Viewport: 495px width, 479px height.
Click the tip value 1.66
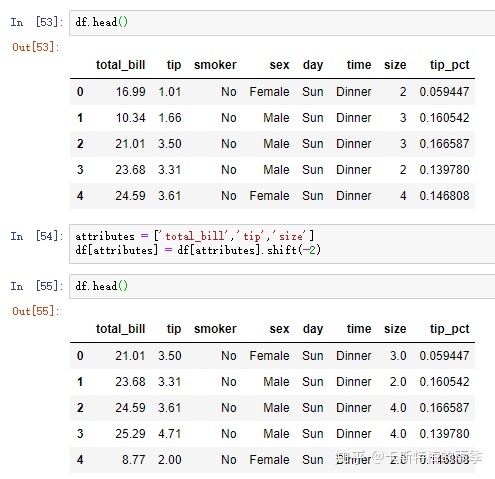point(170,118)
